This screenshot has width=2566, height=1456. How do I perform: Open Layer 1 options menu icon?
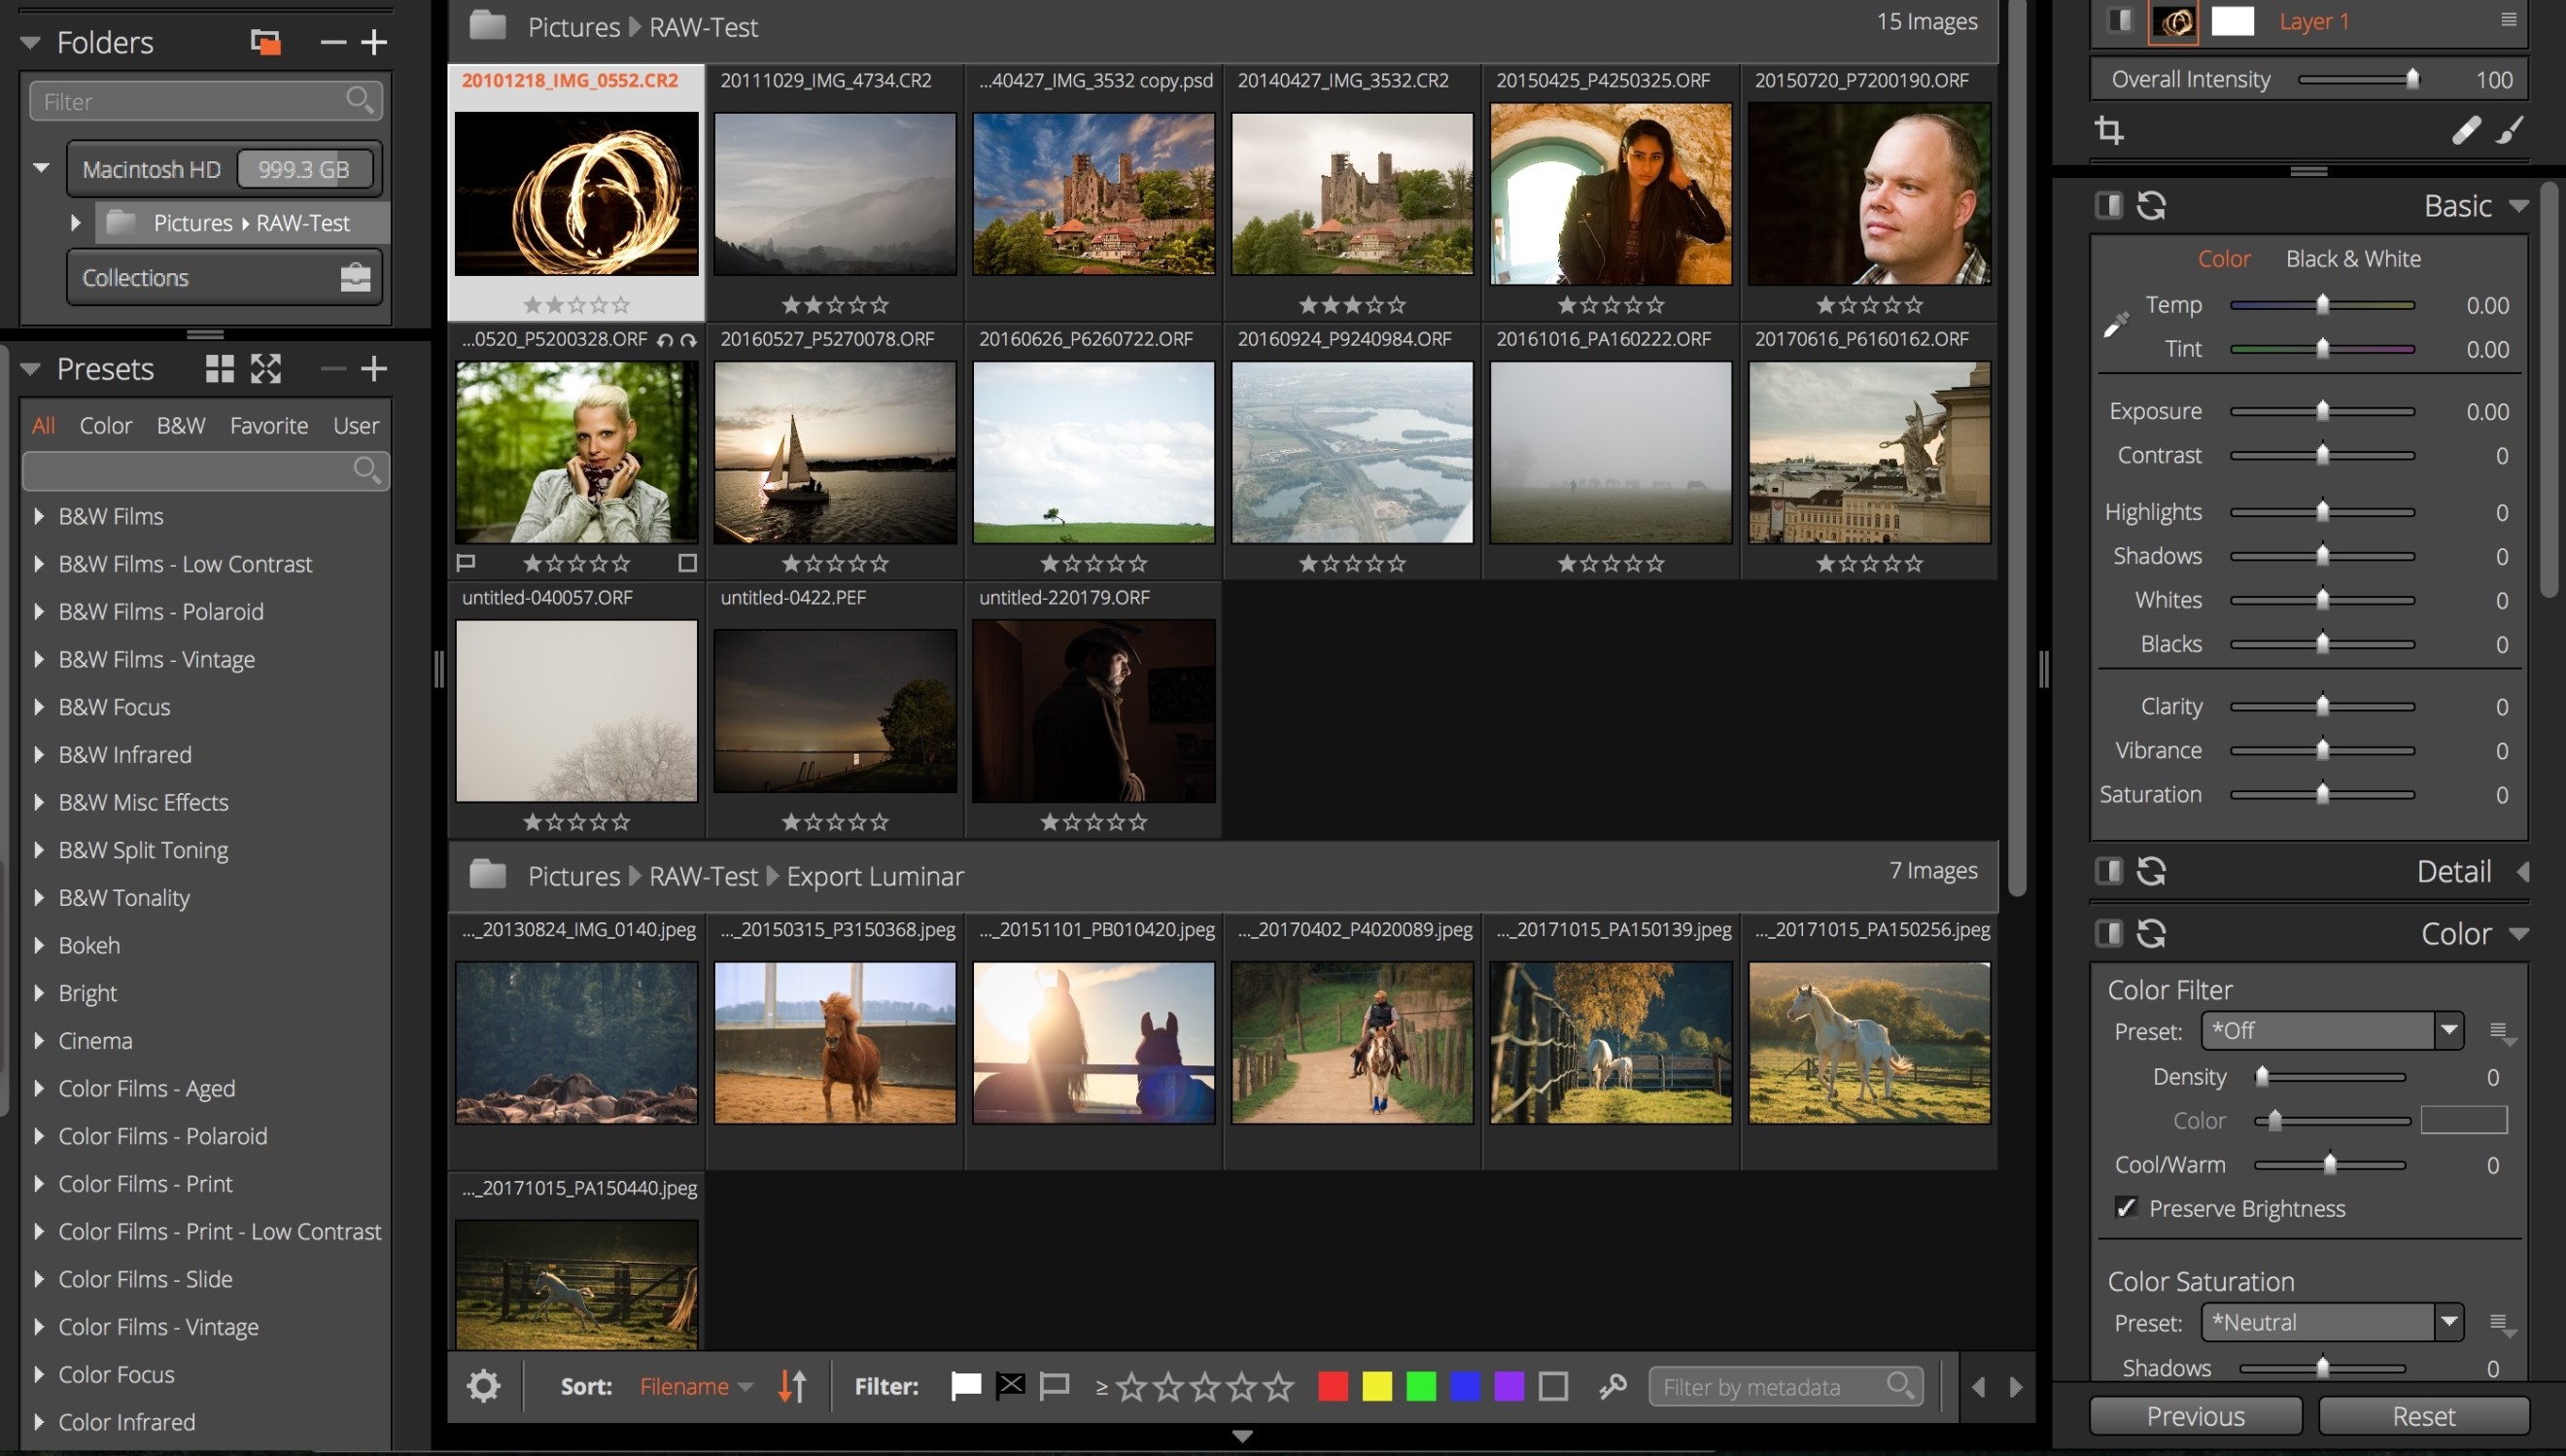(x=2509, y=20)
